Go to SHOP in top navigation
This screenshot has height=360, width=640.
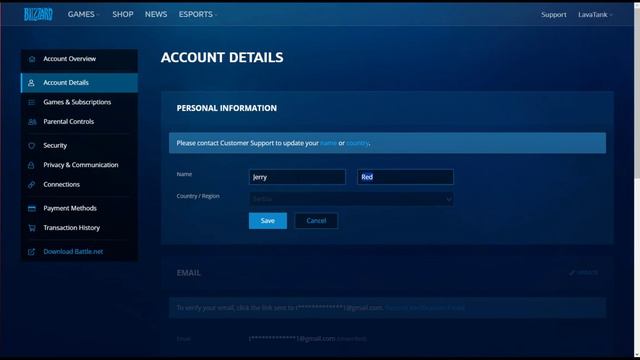(x=123, y=14)
